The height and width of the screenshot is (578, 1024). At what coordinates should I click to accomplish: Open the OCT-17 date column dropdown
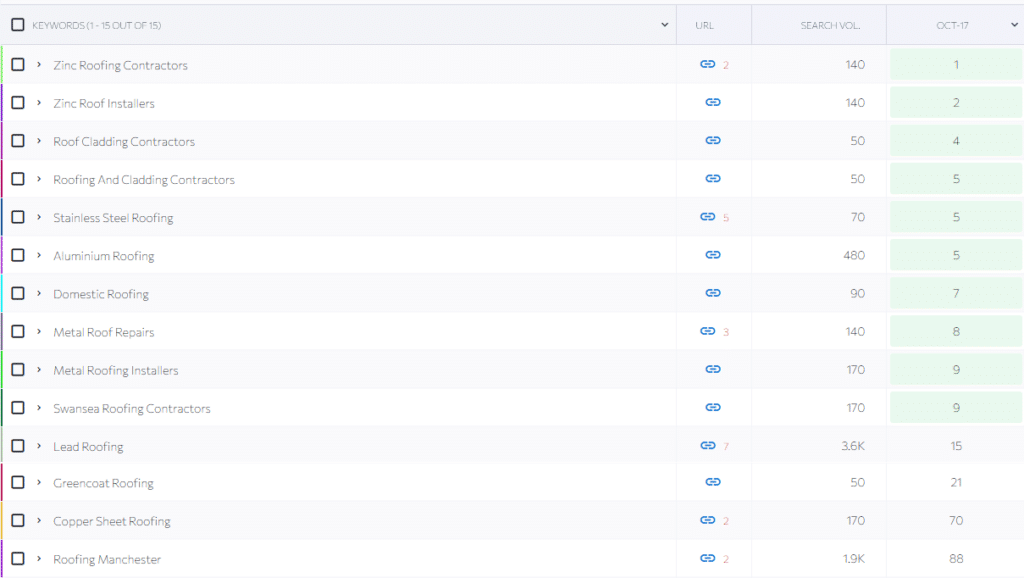[1015, 25]
